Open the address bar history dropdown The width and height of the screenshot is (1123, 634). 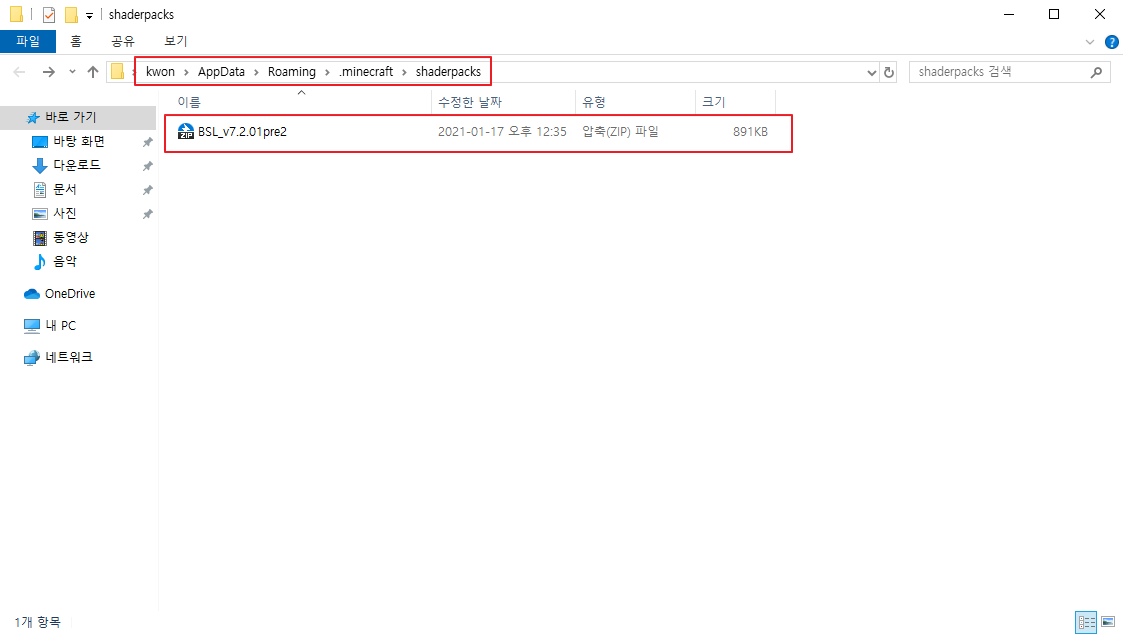point(872,72)
